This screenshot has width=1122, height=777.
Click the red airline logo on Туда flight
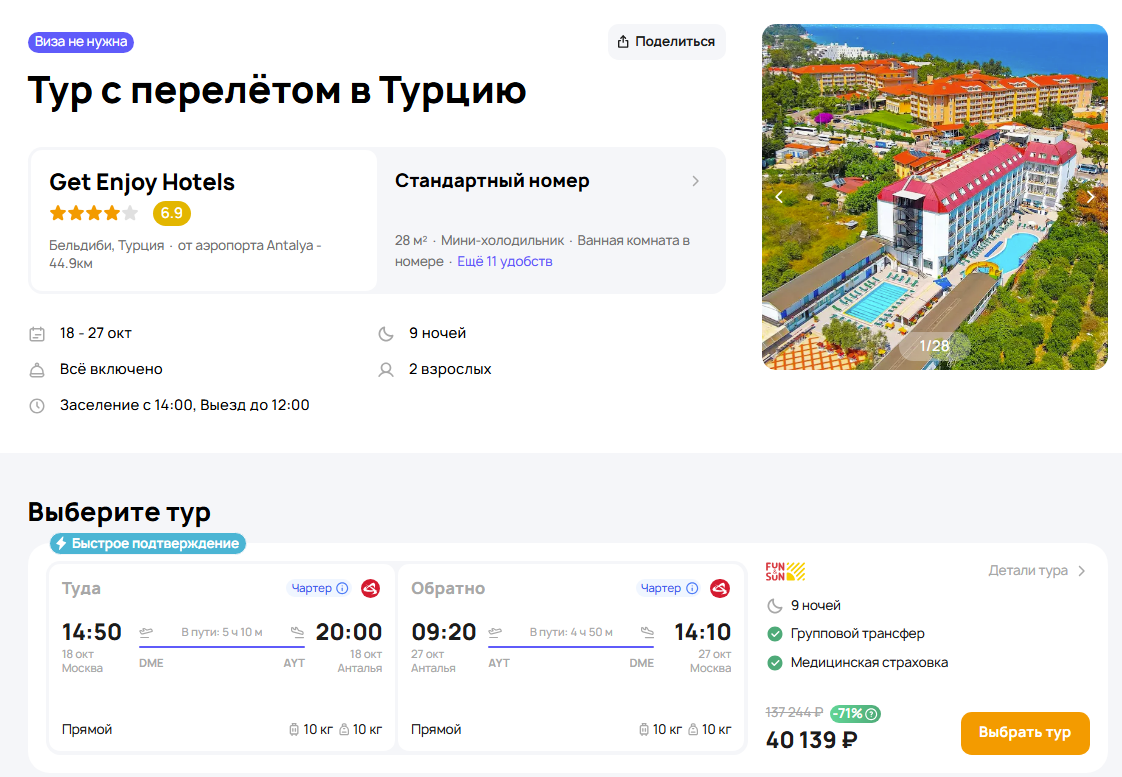(x=370, y=588)
